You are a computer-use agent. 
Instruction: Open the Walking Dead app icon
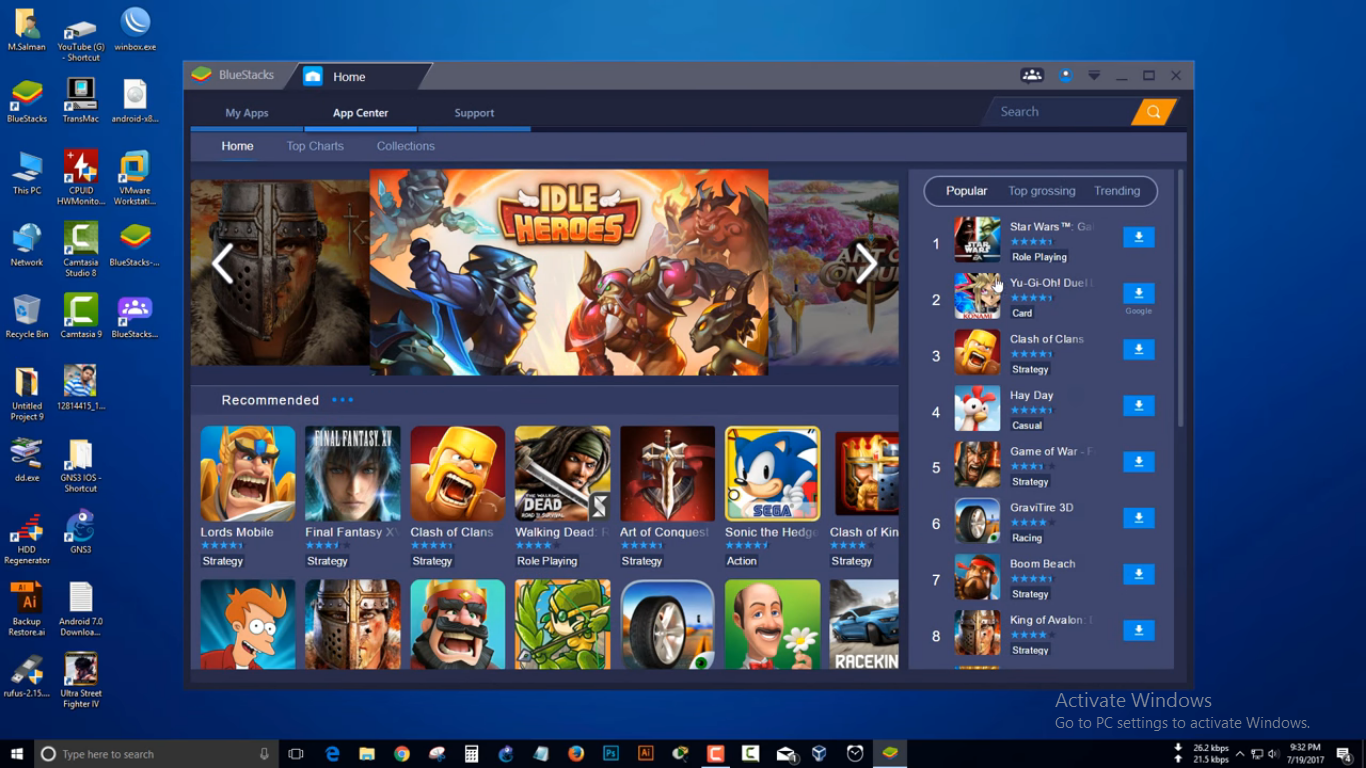[563, 473]
